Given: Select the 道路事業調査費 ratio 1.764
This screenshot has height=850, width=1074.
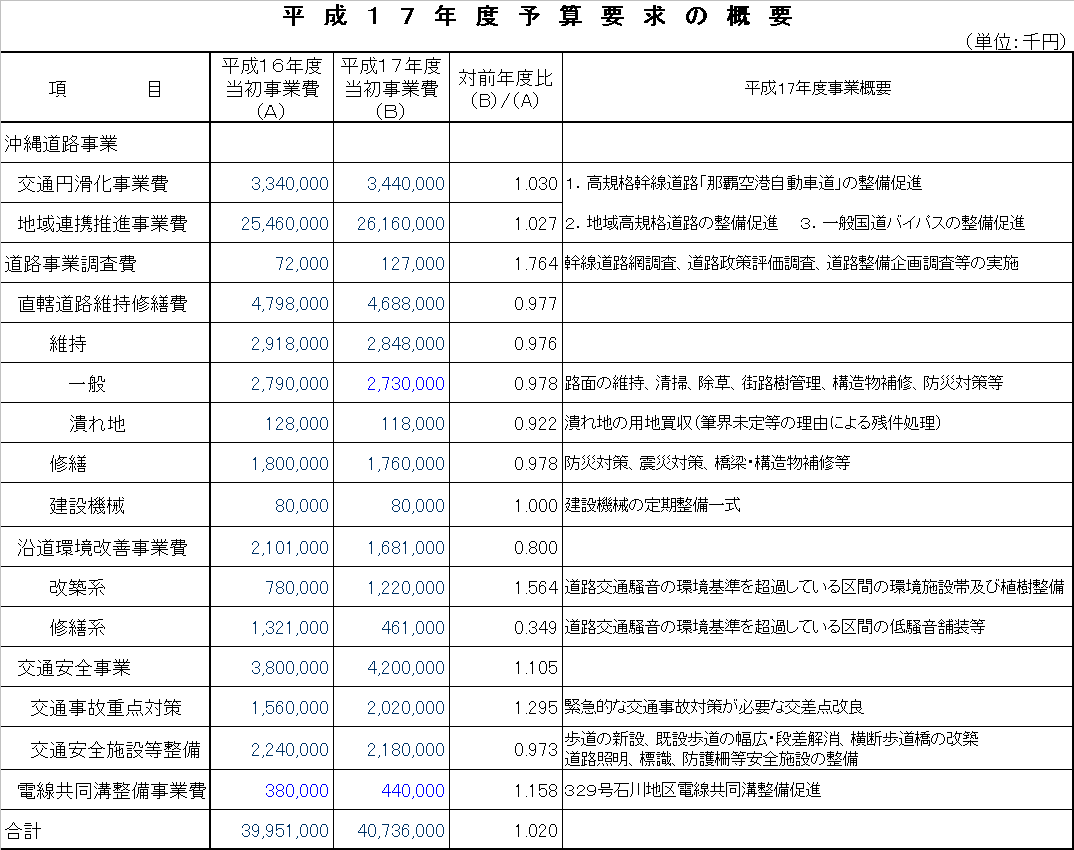Looking at the screenshot, I should coord(534,264).
